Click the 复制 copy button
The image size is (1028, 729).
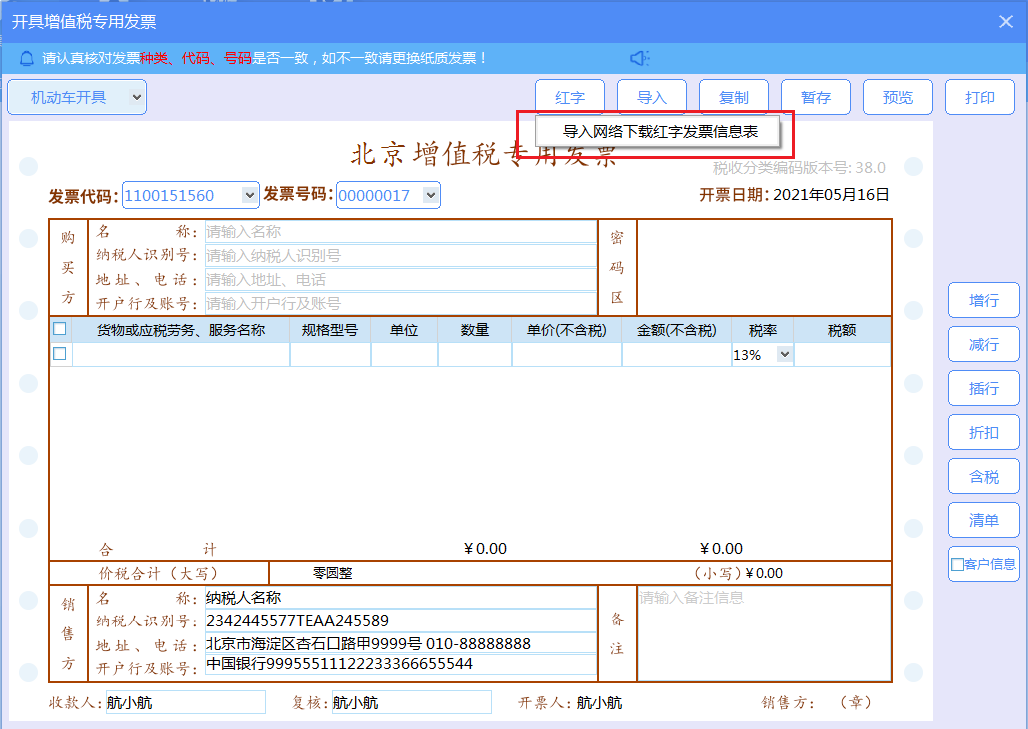[734, 97]
